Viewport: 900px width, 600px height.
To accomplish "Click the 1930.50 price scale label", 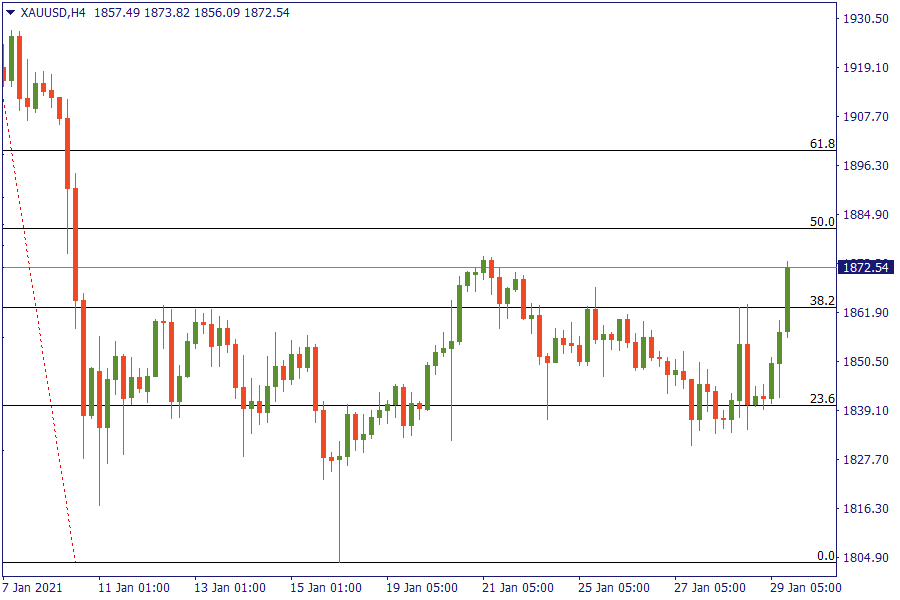I will point(865,19).
